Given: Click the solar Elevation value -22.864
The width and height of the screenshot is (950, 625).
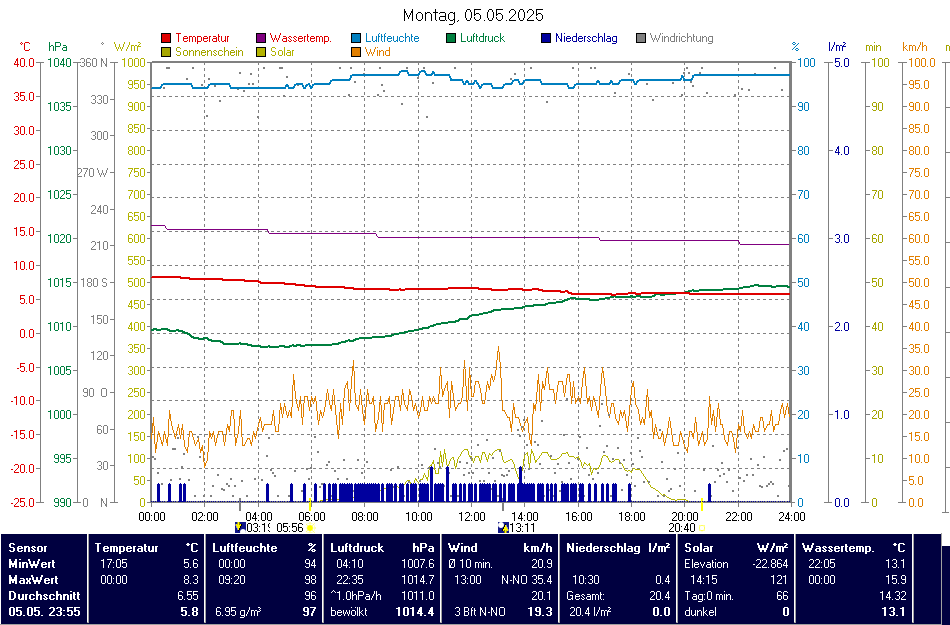Looking at the screenshot, I should [x=772, y=564].
